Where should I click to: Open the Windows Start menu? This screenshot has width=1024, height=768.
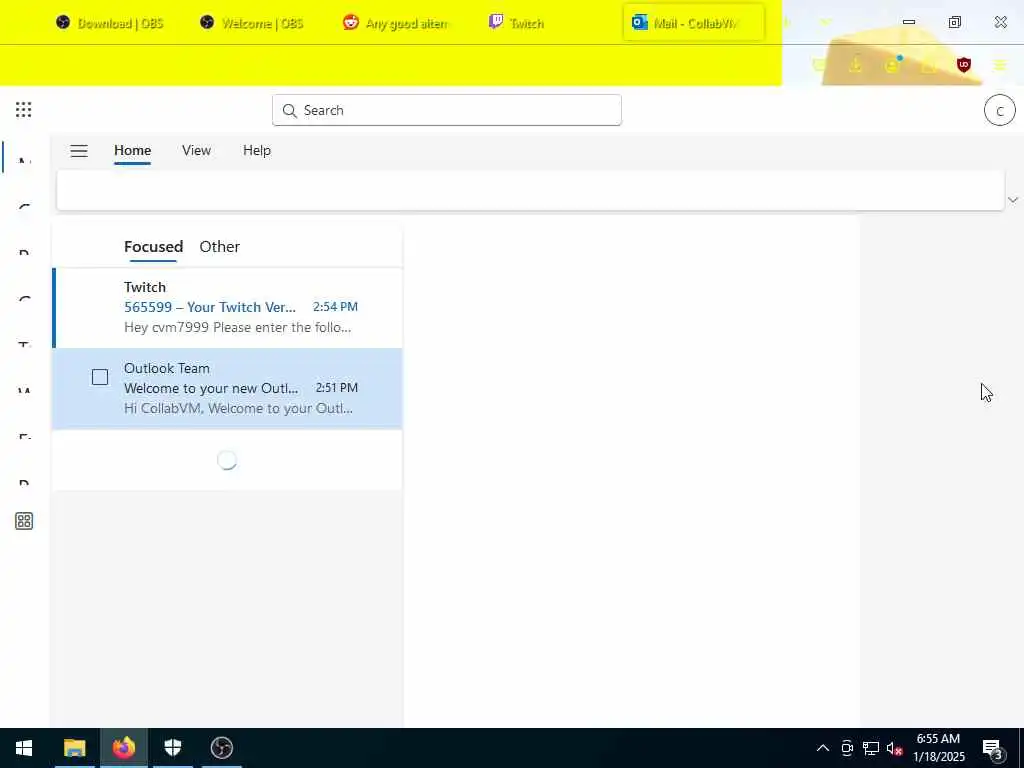(24, 748)
